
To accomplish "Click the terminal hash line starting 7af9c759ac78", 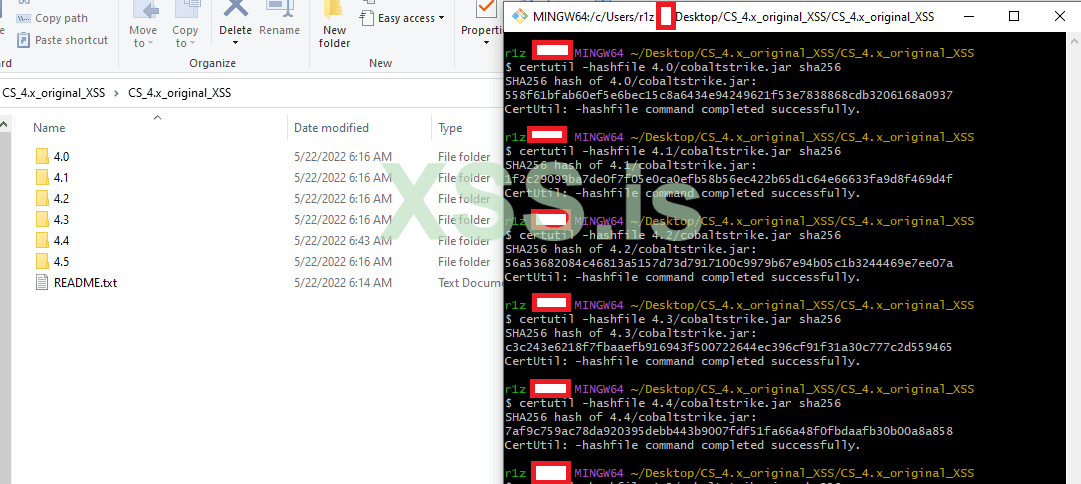I will click(x=729, y=432).
